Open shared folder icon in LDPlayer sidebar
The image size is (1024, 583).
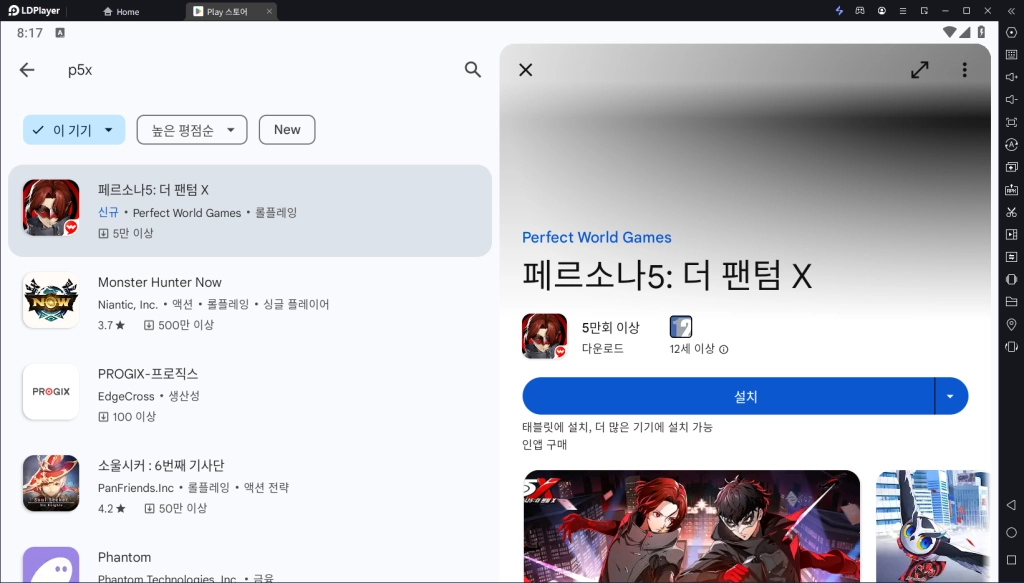coord(1011,302)
